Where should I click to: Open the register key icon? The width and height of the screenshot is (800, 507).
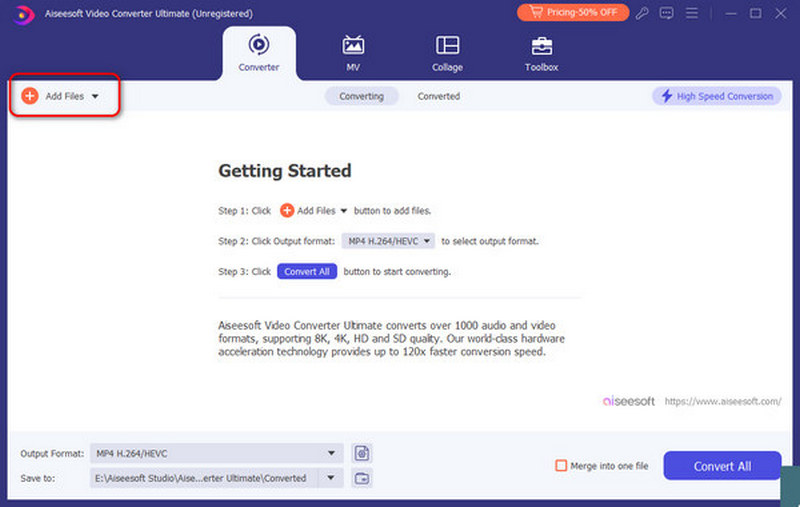642,13
